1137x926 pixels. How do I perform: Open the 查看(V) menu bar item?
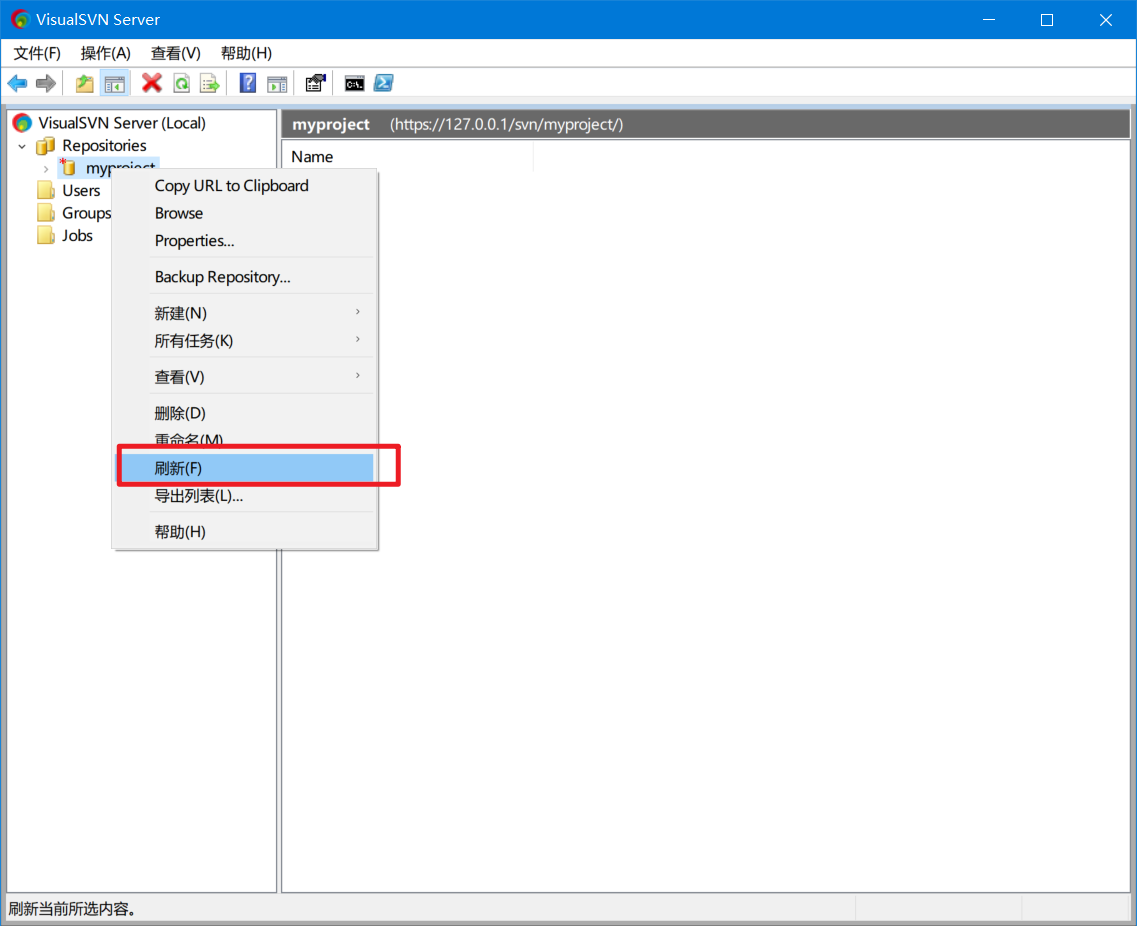(x=175, y=53)
